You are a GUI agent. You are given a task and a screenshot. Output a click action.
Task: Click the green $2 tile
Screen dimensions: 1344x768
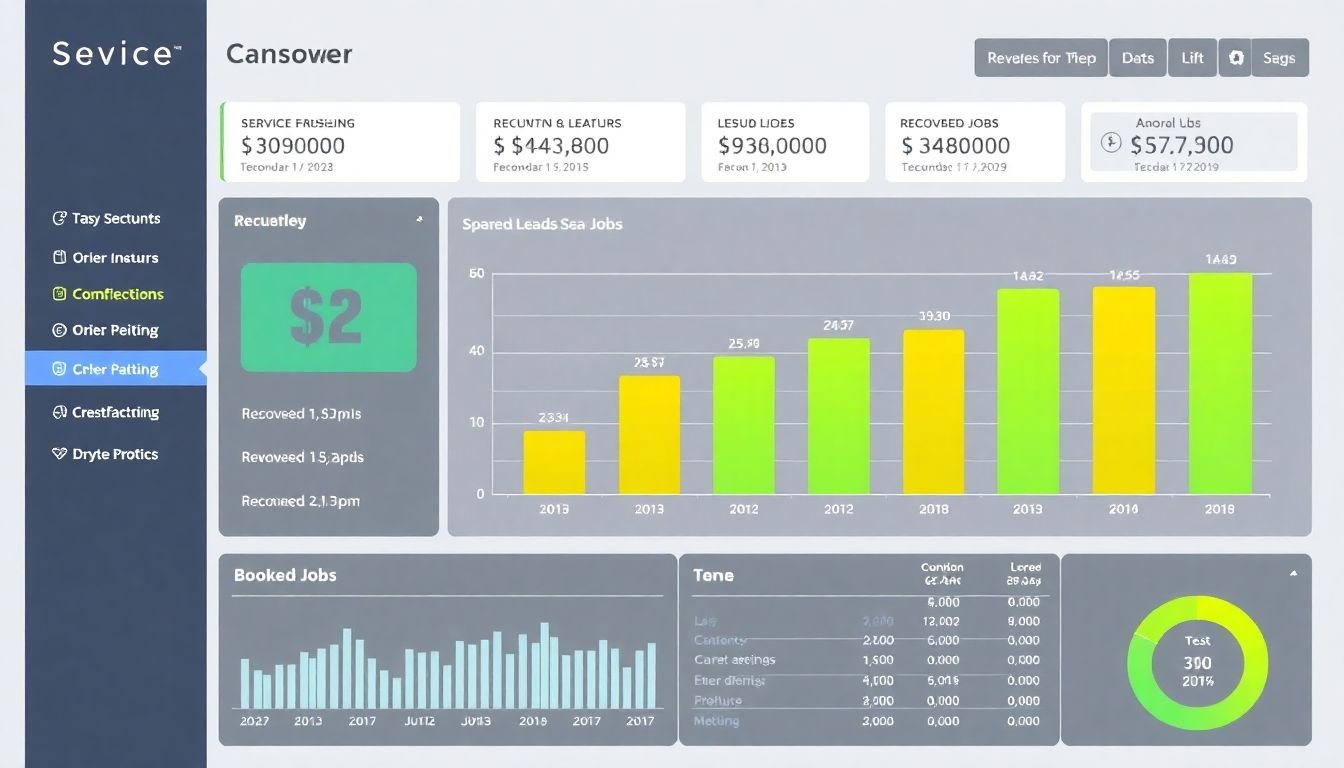click(329, 317)
